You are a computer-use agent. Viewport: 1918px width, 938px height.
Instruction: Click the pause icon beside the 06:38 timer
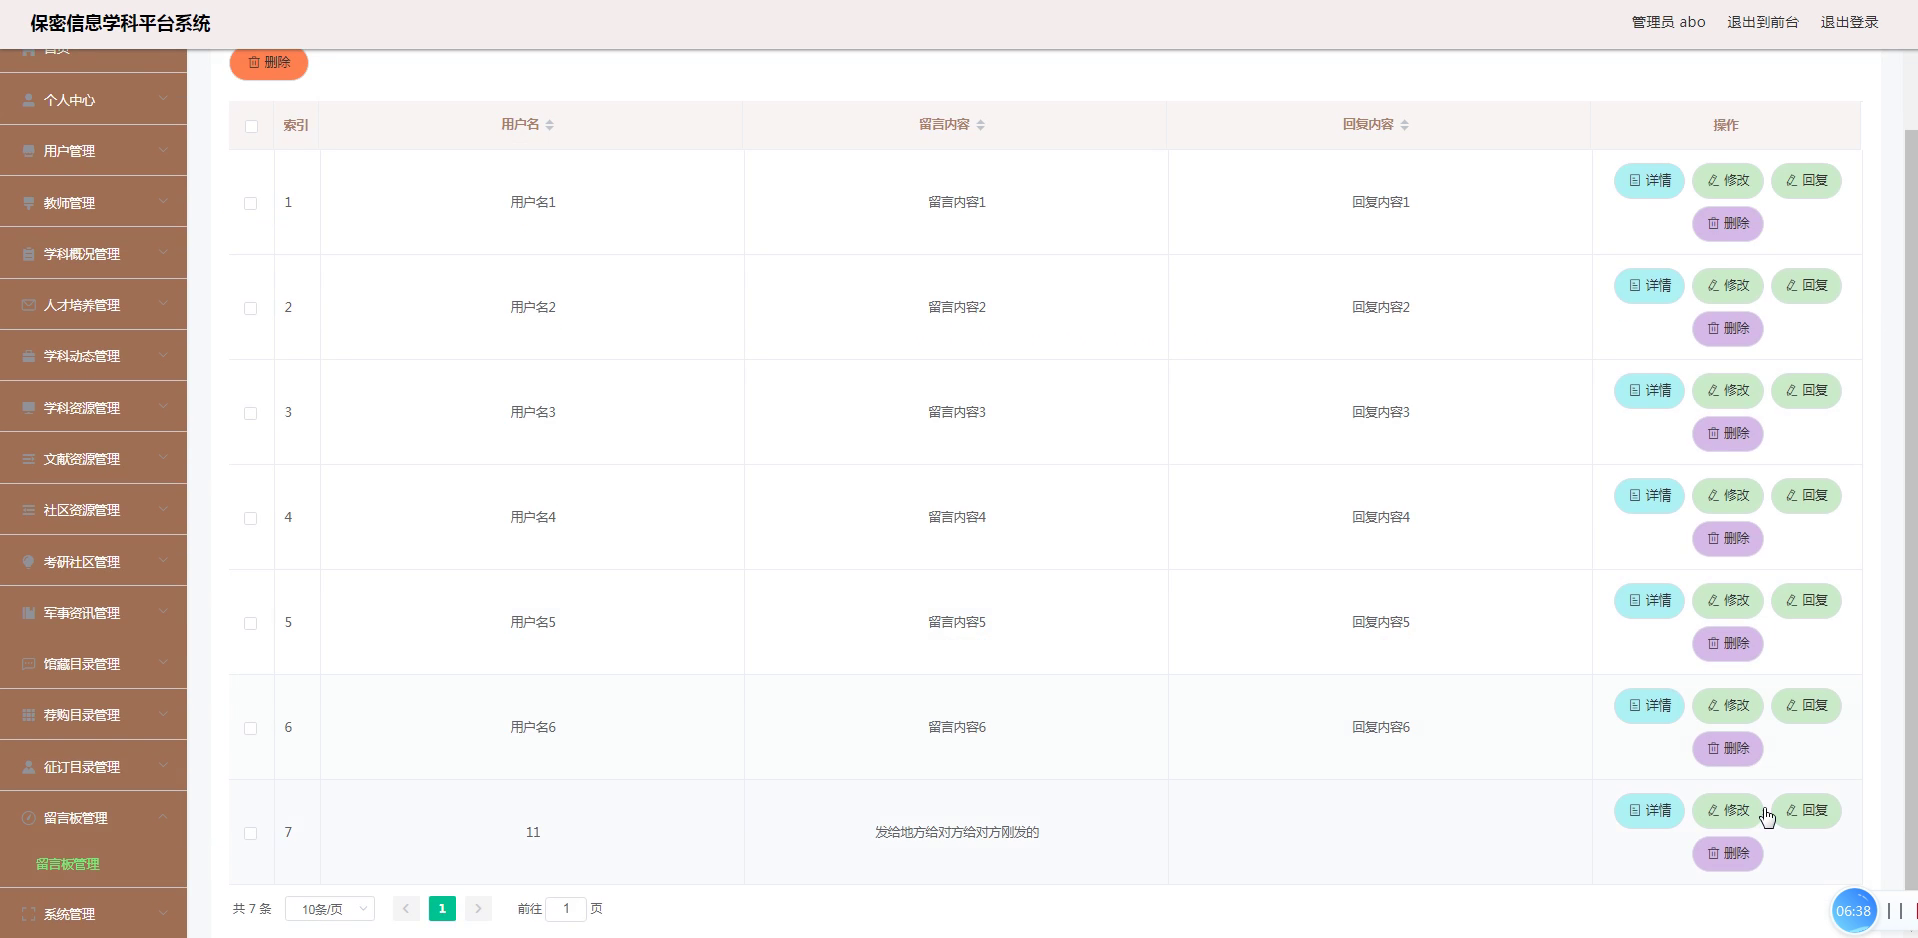point(1895,911)
